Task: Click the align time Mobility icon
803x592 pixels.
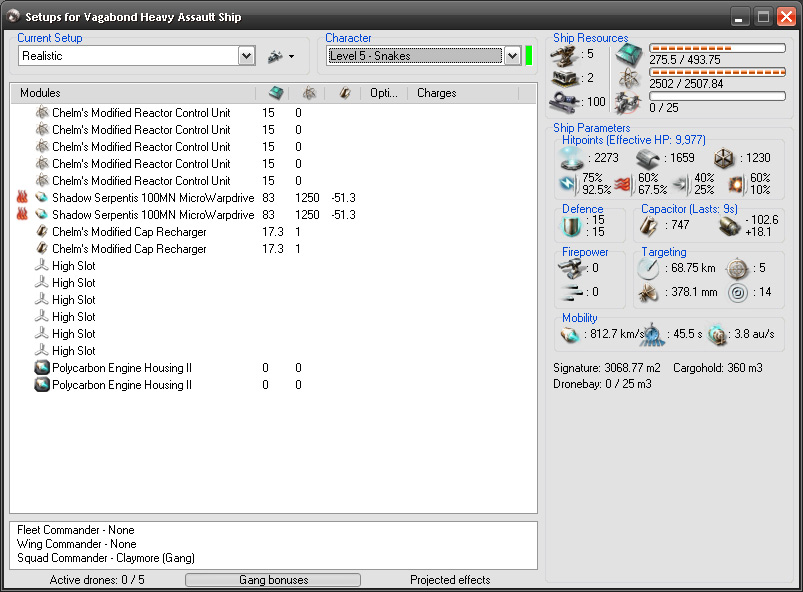Action: click(x=652, y=334)
